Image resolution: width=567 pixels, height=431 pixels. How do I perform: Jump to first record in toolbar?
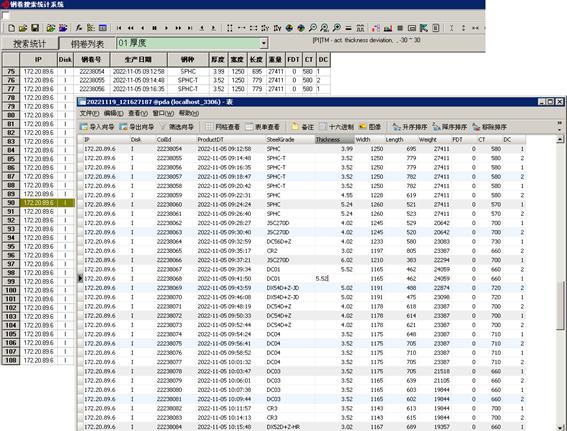[x=119, y=28]
